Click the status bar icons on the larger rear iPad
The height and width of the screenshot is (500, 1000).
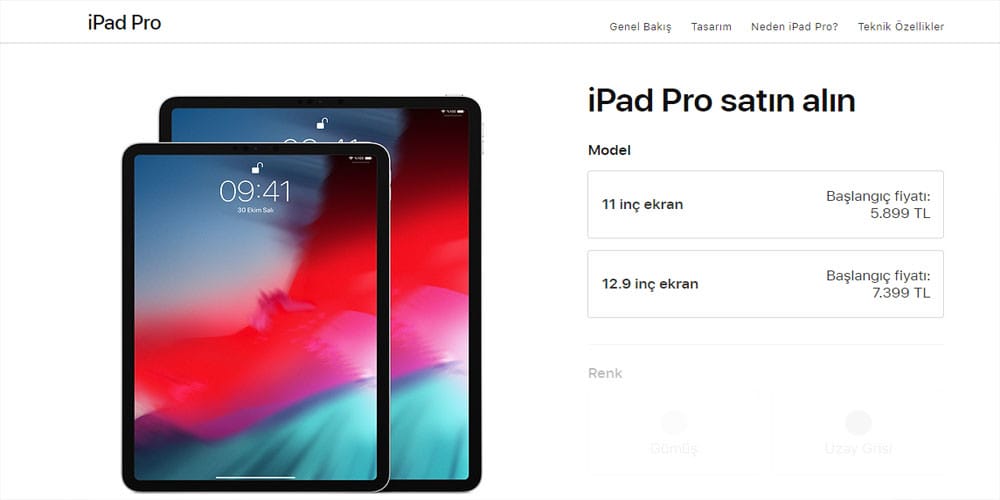(x=452, y=112)
